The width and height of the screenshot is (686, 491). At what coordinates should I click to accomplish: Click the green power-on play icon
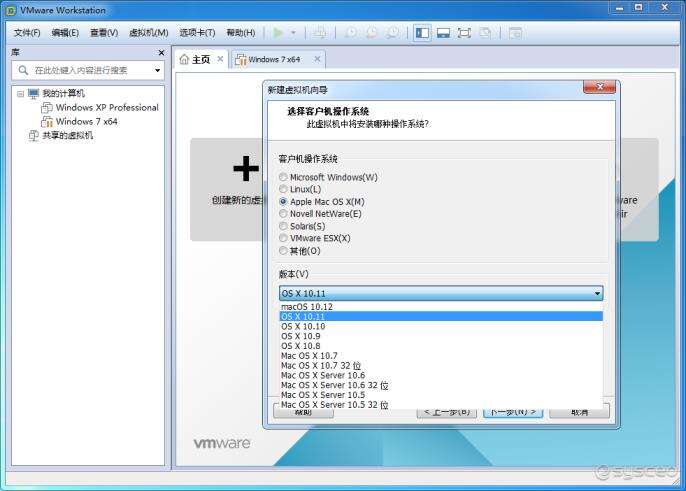278,33
